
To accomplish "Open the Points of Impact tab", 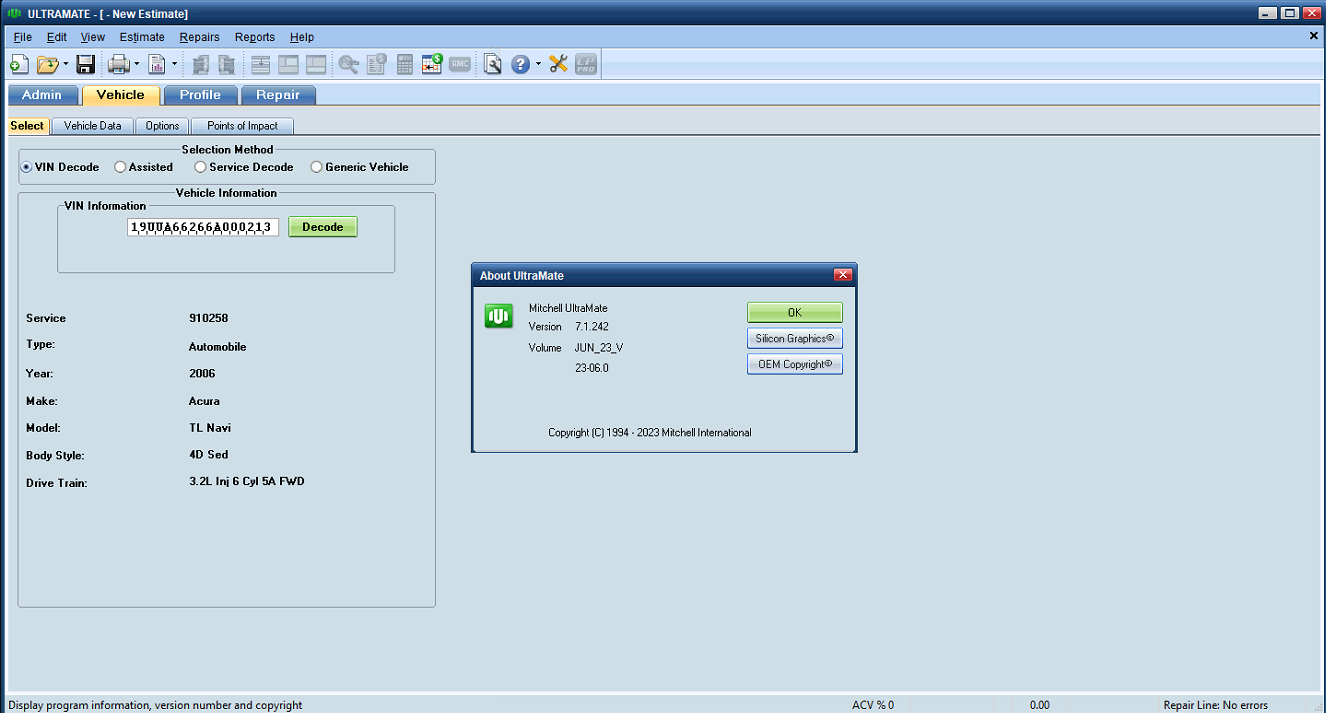I will click(x=242, y=125).
